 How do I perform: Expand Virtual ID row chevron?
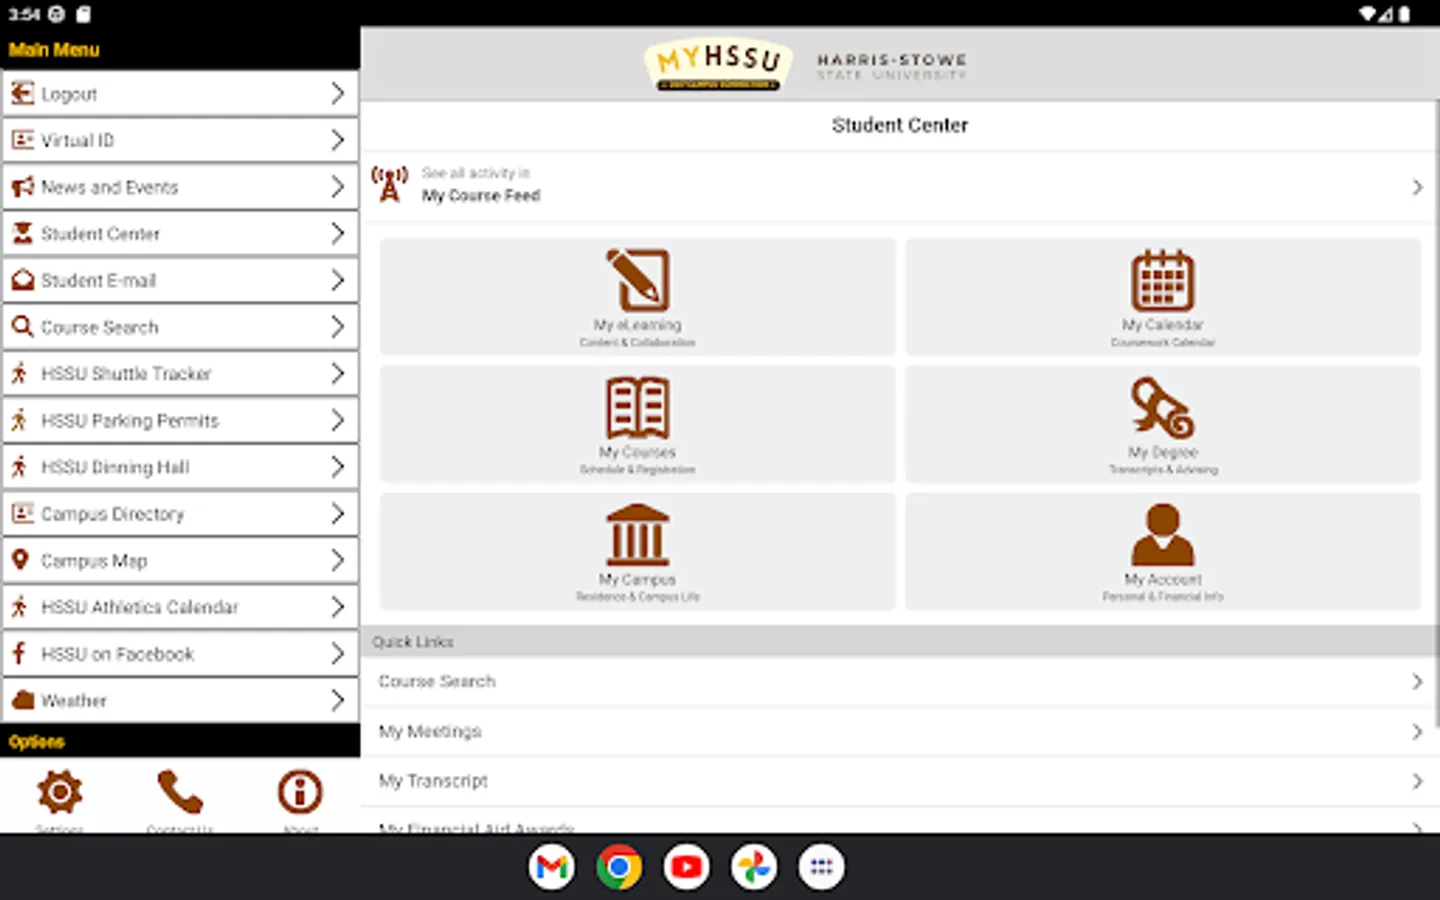(x=338, y=140)
